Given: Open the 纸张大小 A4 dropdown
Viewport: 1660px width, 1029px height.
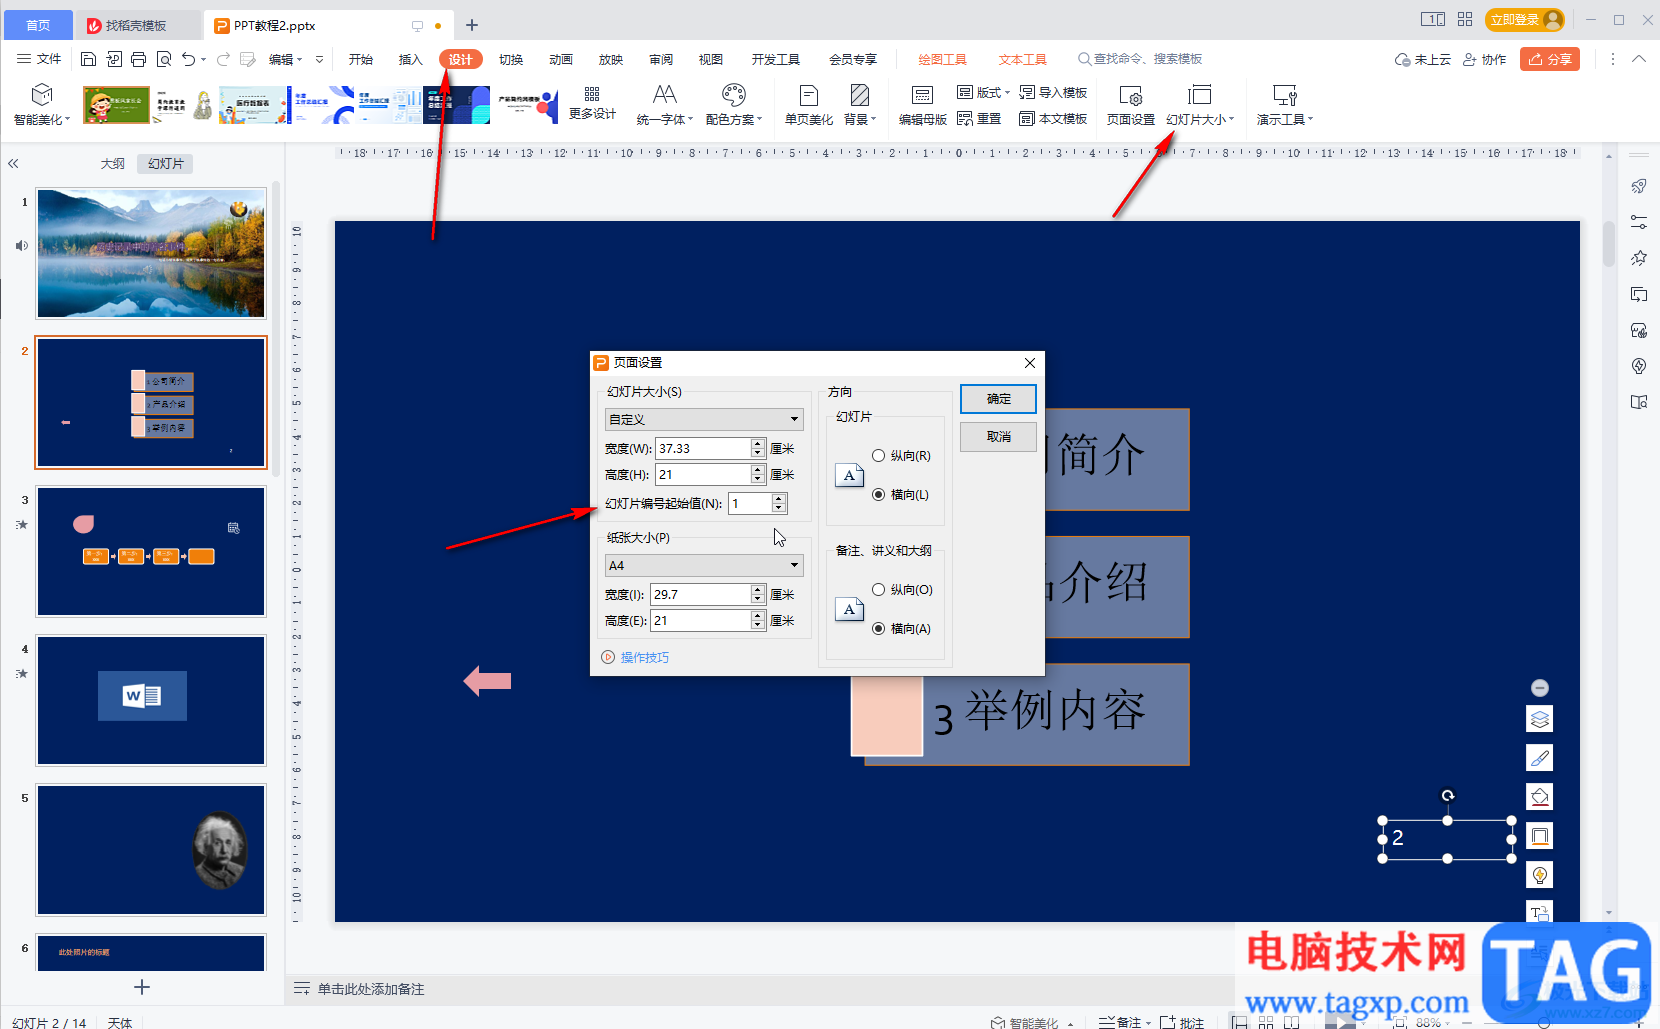Looking at the screenshot, I should tap(704, 565).
